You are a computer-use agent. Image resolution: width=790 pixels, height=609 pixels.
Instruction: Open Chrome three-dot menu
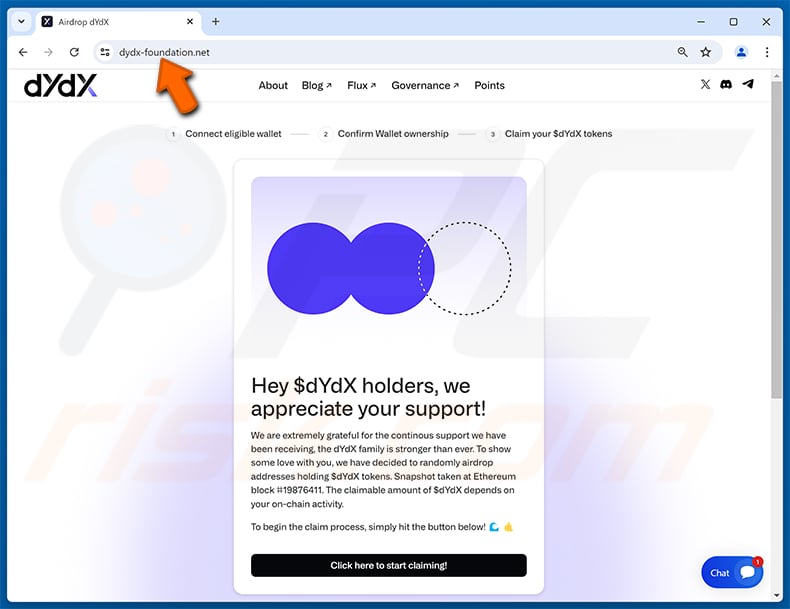767,52
